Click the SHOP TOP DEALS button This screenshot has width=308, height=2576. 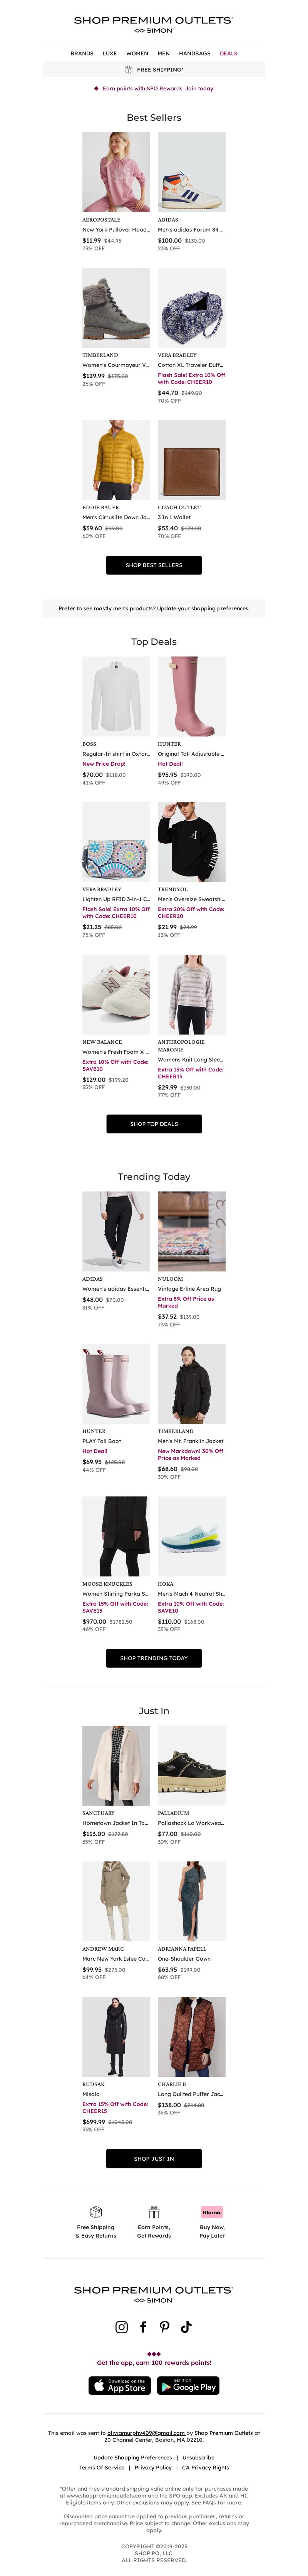[154, 1124]
